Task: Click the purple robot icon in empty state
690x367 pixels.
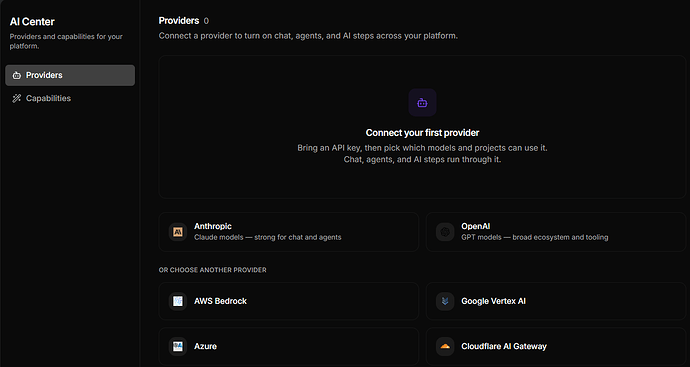Action: click(422, 103)
